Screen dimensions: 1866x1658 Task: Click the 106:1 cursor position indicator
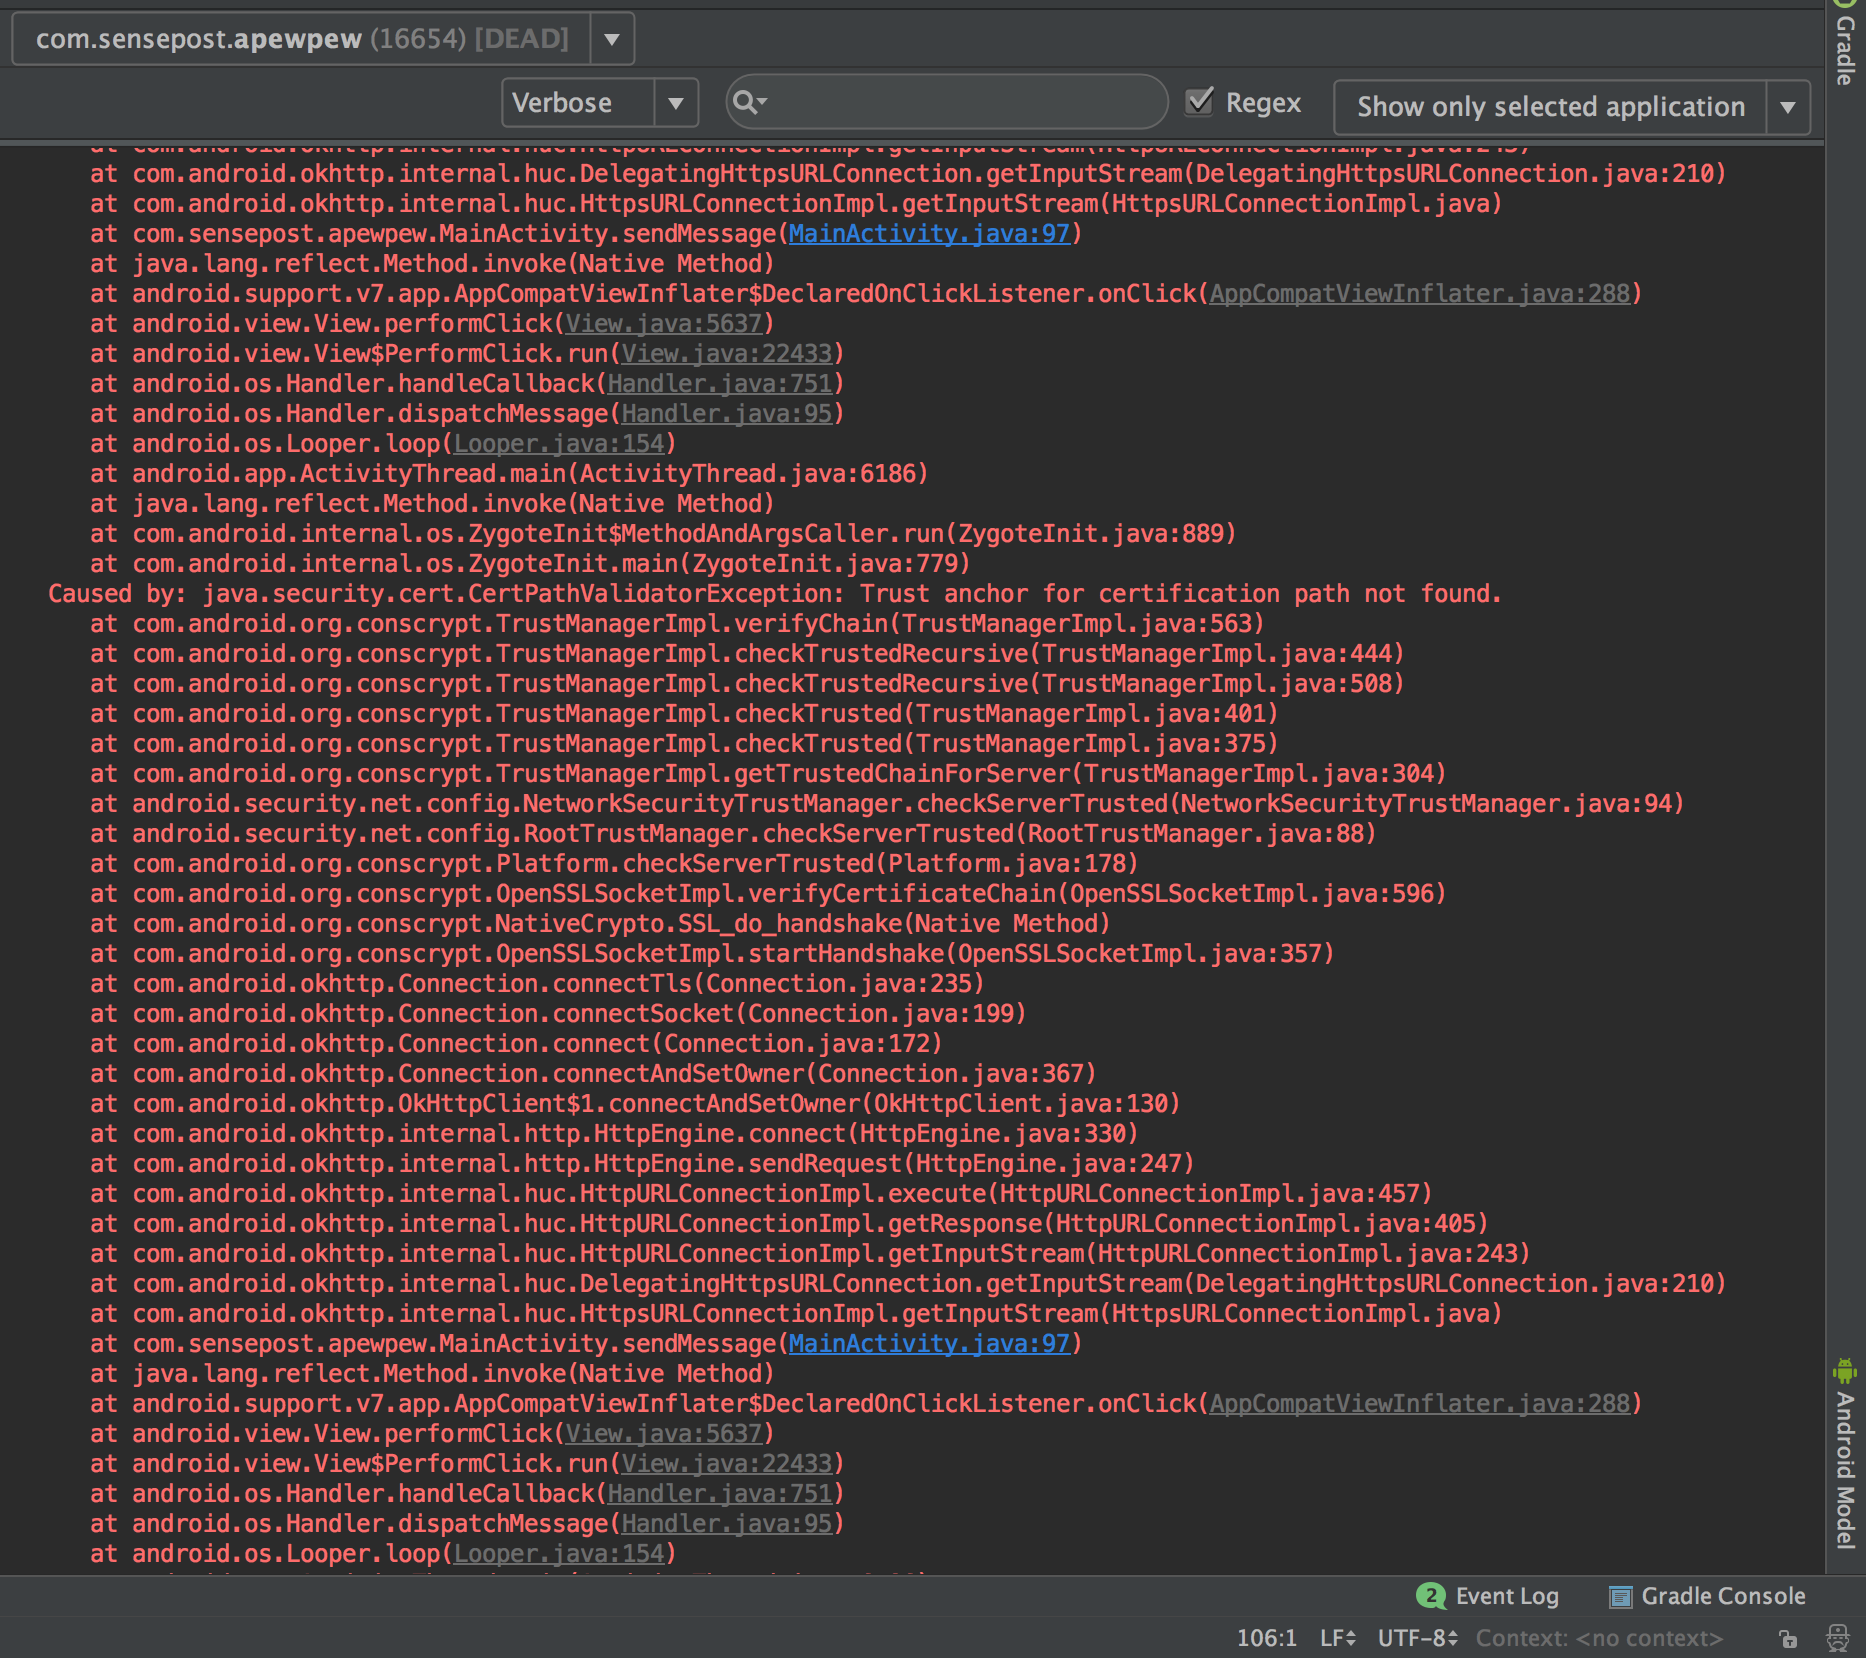(1266, 1638)
